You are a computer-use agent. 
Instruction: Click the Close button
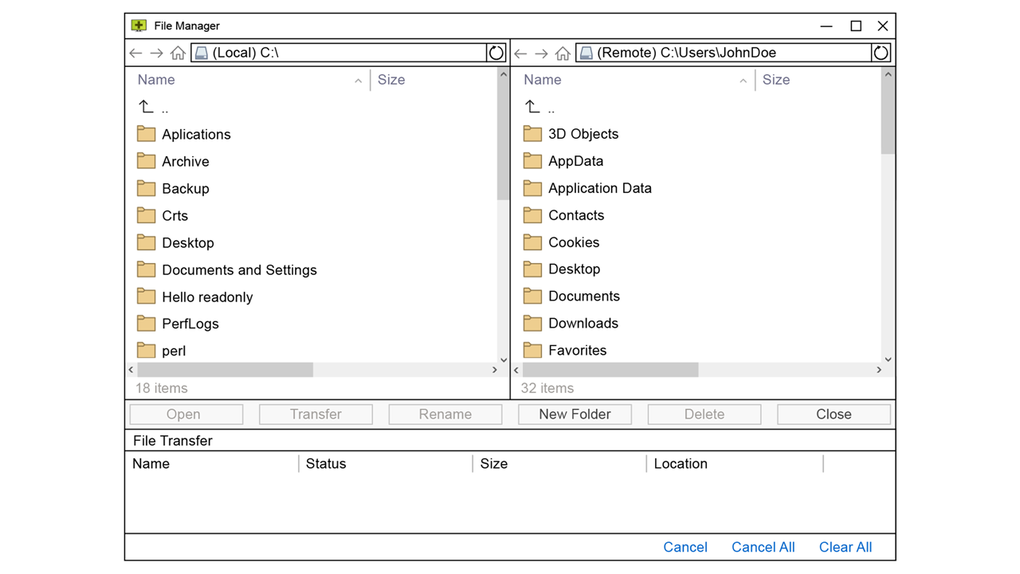click(833, 414)
